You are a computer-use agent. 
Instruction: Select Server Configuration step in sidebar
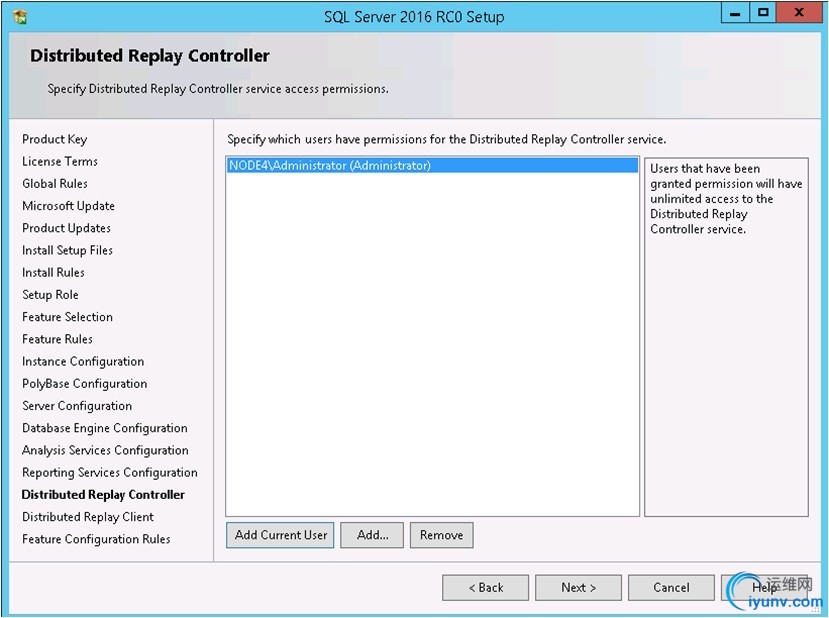pos(77,405)
